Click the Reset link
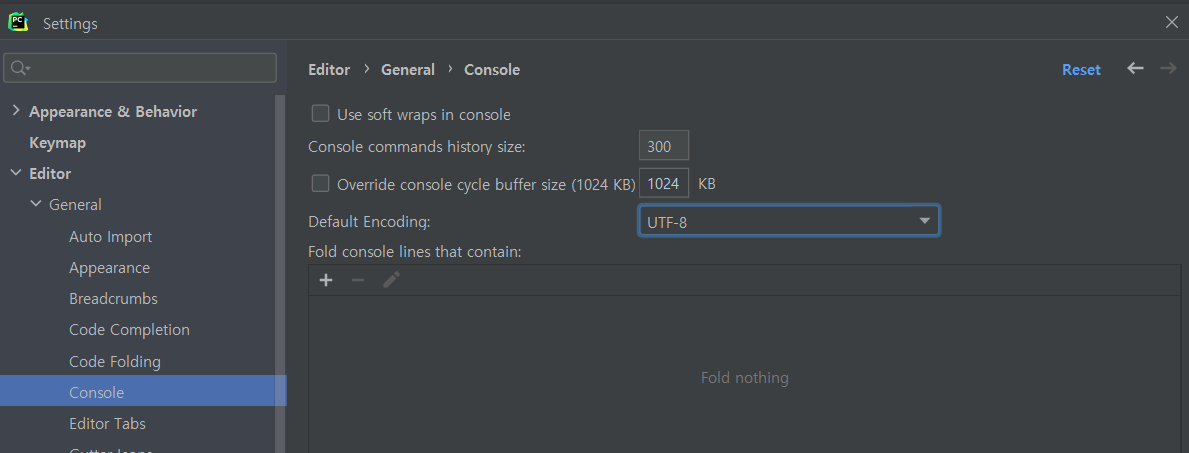1189x453 pixels. tap(1081, 69)
